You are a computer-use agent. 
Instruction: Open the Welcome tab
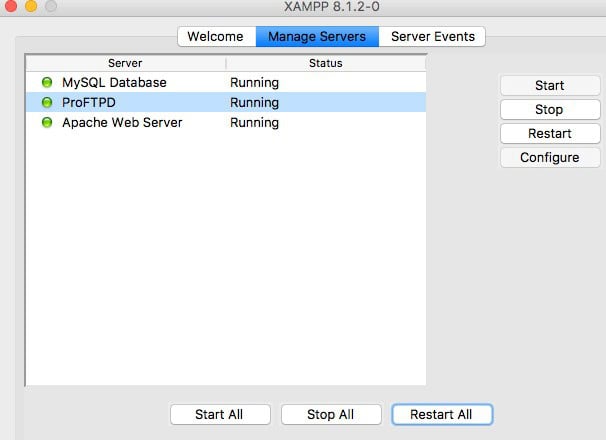click(217, 36)
